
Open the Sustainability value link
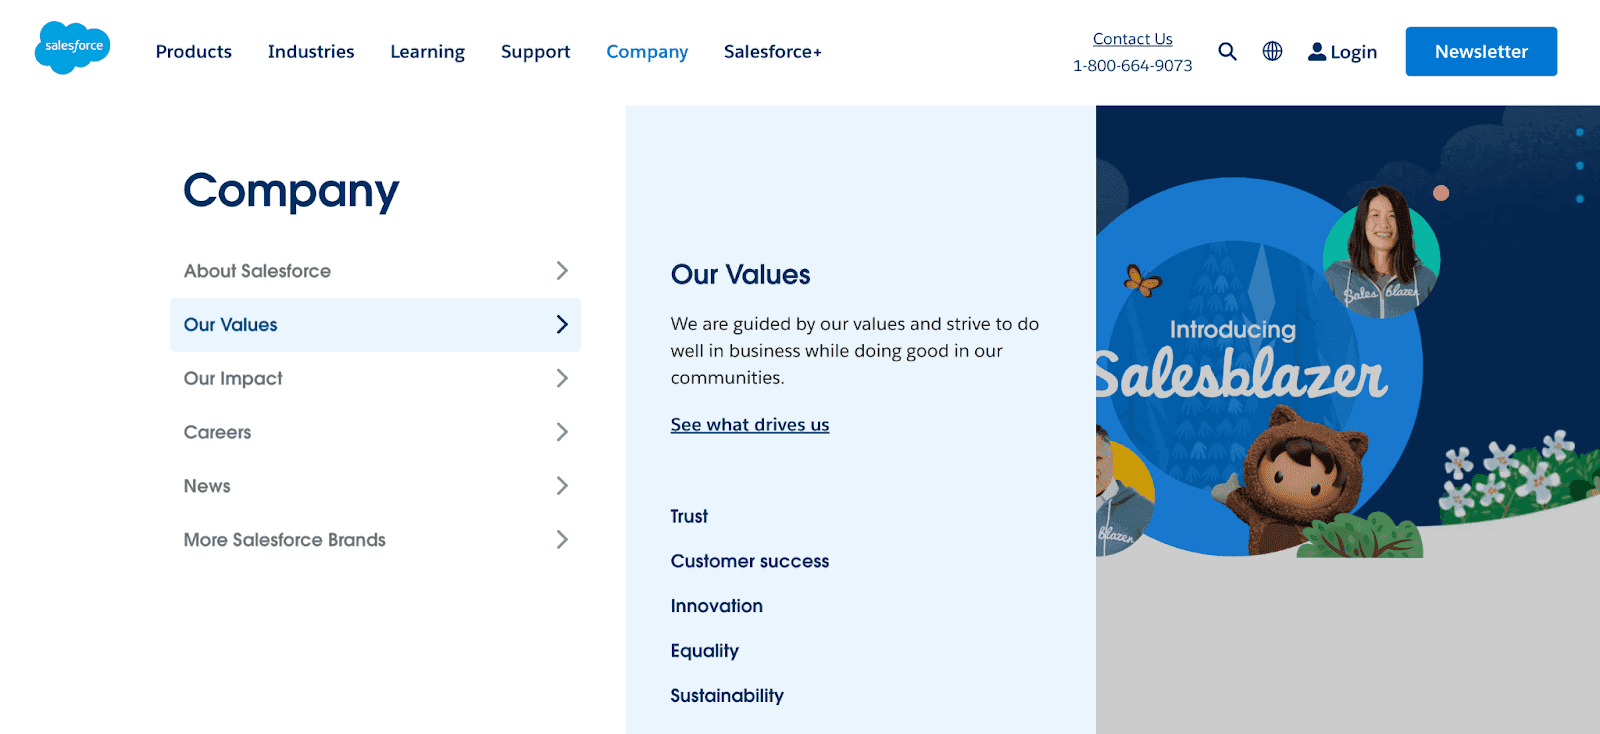(x=726, y=695)
